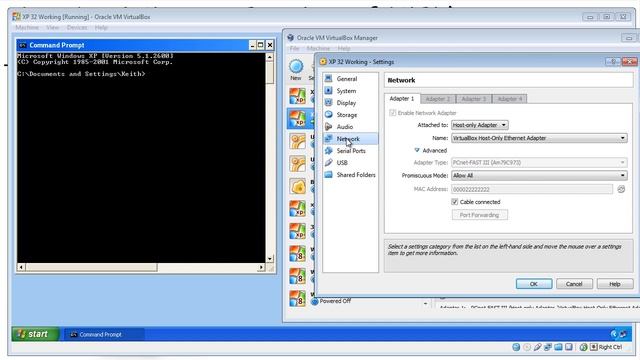The image size is (640, 360).
Task: Switch to the Adapter 2 tab
Action: (x=438, y=99)
